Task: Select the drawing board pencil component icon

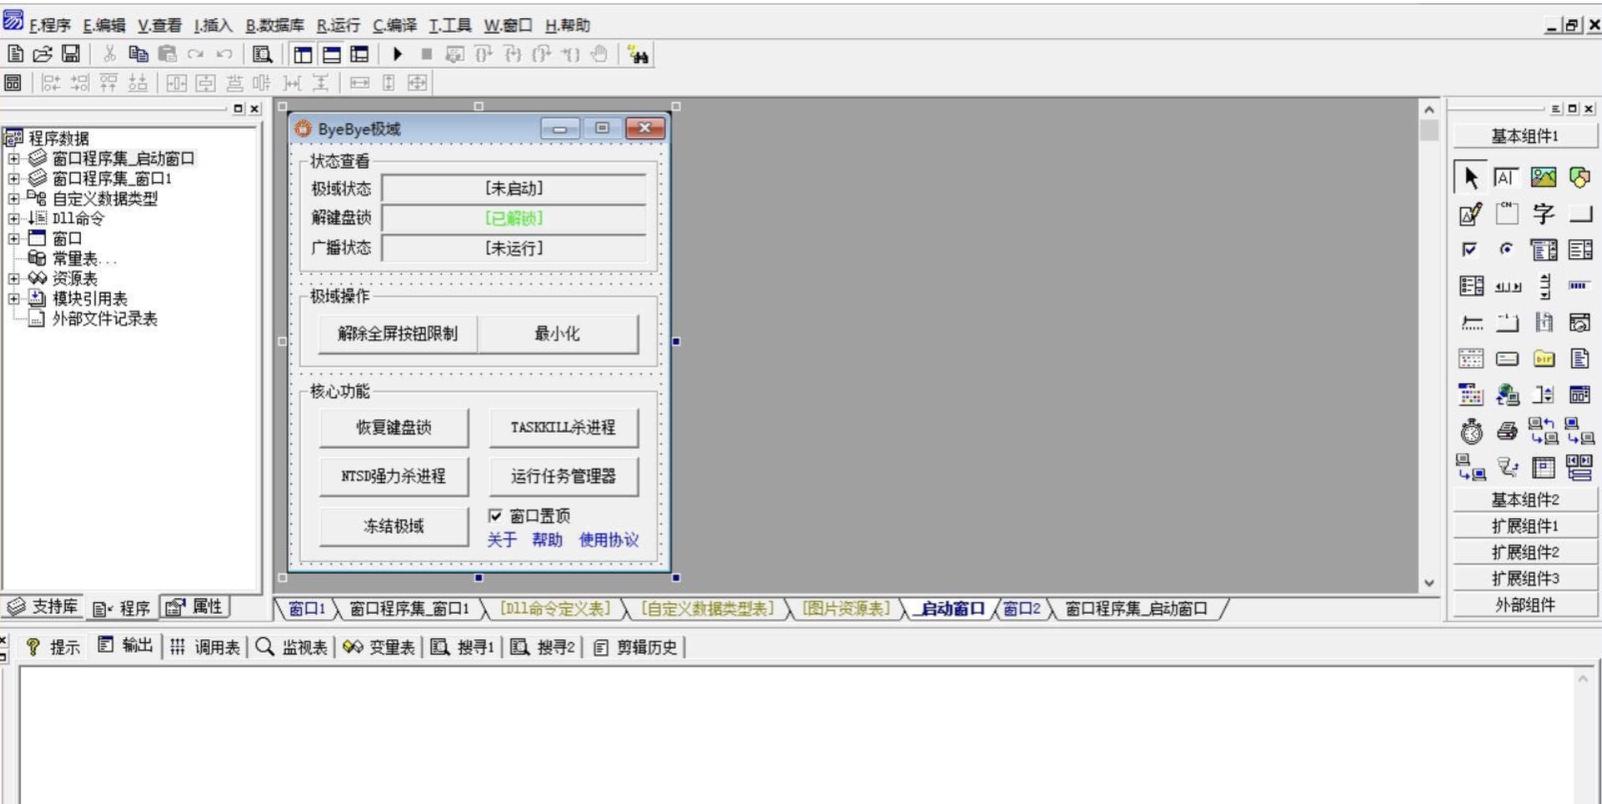Action: pyautogui.click(x=1470, y=214)
